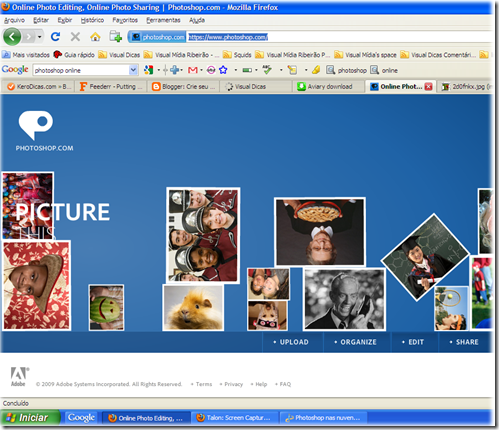
Task: Expand the Gmail icon dropdown arrow
Action: pos(201,70)
